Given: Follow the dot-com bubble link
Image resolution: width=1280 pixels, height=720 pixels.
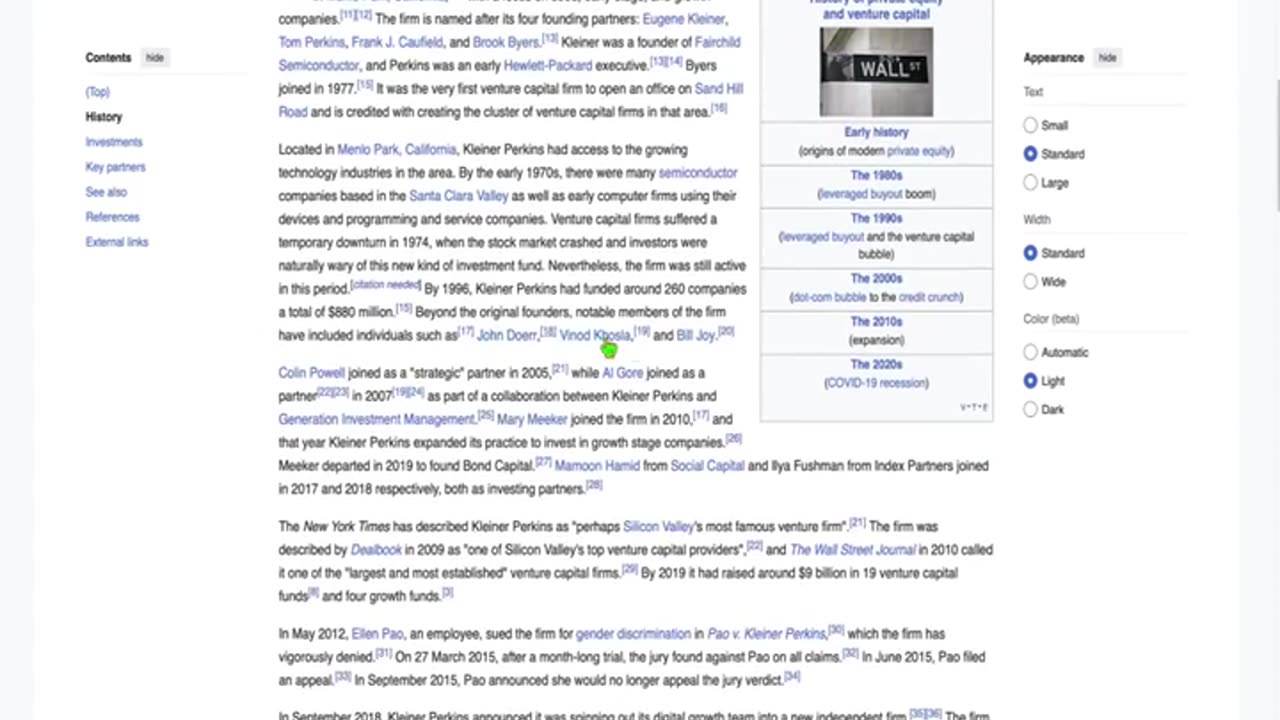Looking at the screenshot, I should point(831,297).
